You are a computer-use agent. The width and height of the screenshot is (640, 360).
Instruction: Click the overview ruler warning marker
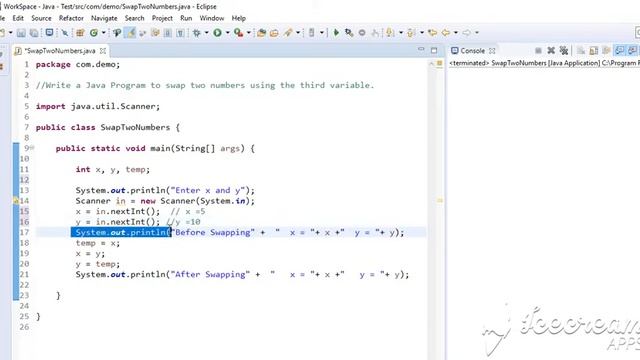(440, 200)
